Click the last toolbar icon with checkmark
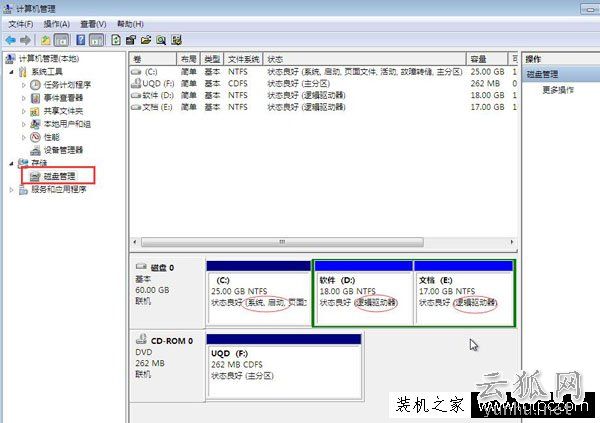 [176, 40]
